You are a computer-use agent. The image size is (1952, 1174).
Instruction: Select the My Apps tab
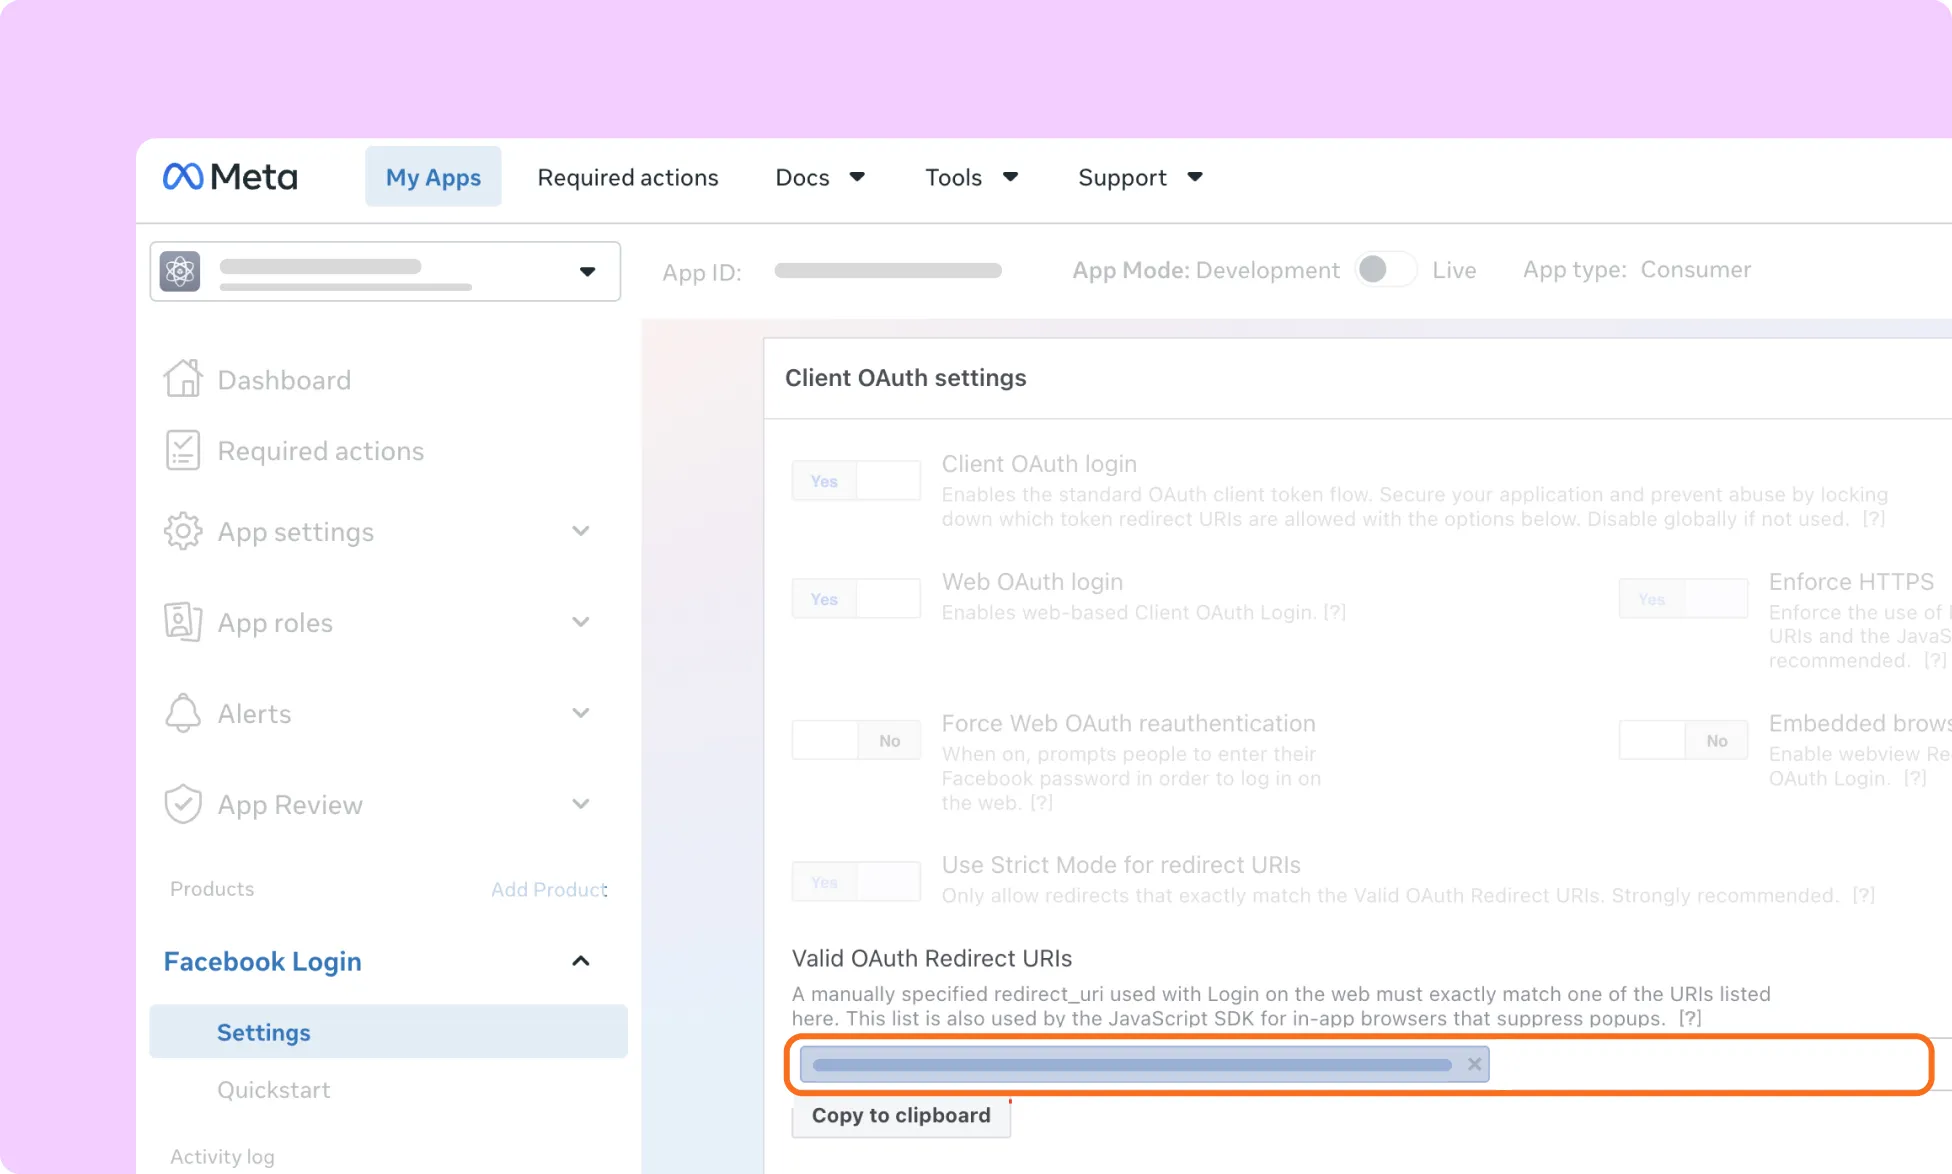433,177
